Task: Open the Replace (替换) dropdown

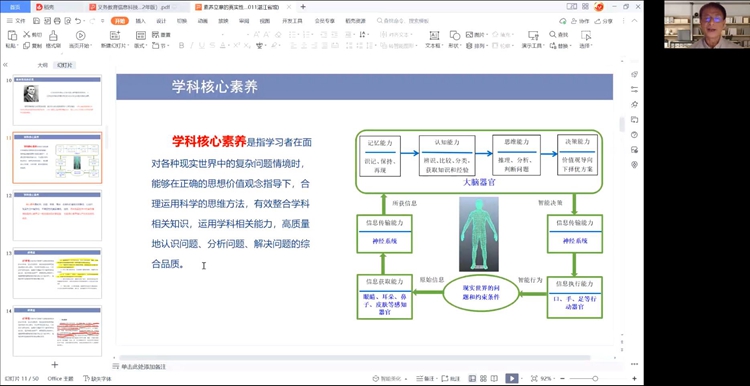Action: coord(560,45)
